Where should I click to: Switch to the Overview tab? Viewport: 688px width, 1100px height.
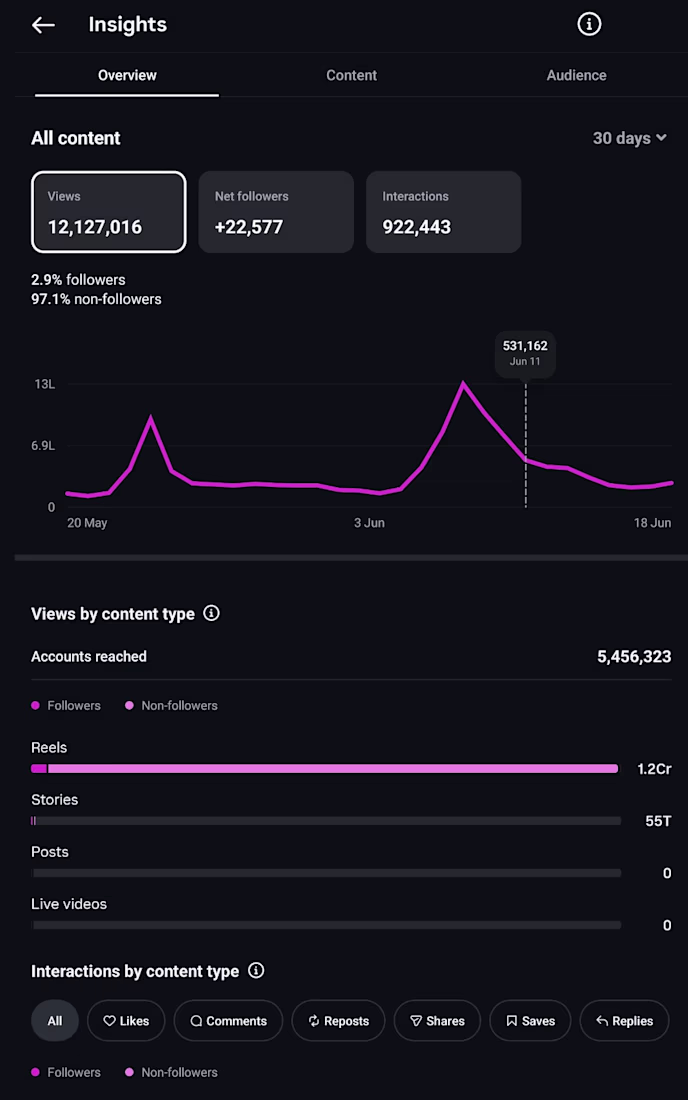(127, 75)
